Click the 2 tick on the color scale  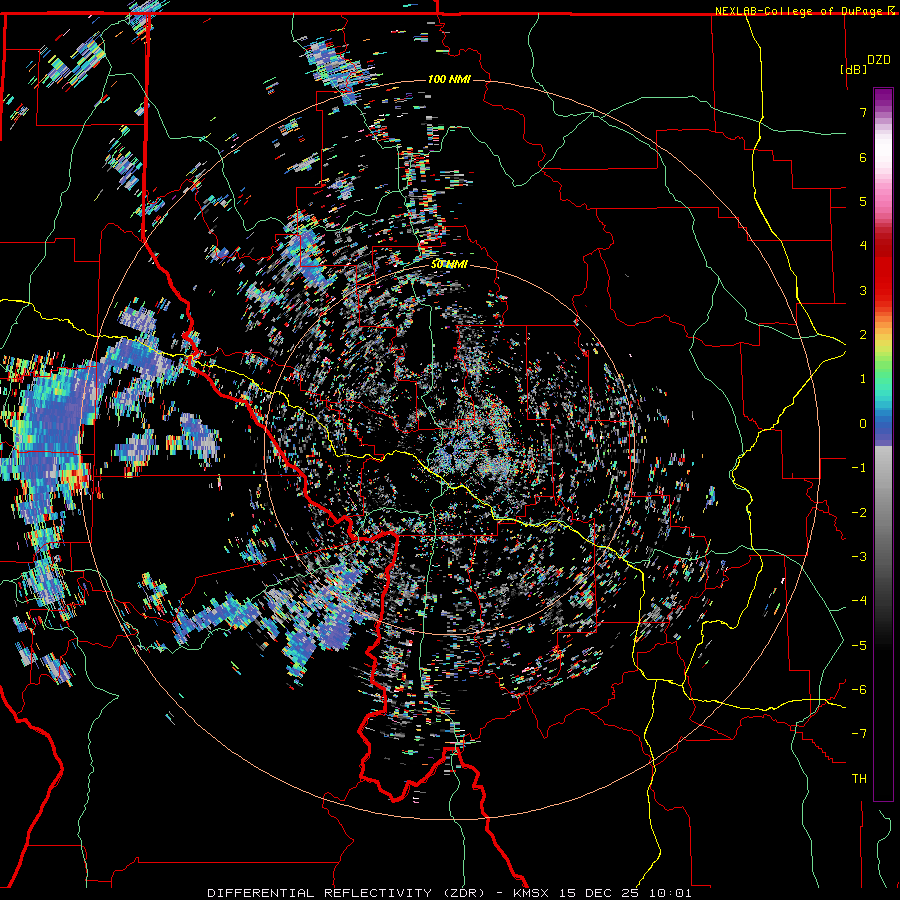click(x=863, y=335)
